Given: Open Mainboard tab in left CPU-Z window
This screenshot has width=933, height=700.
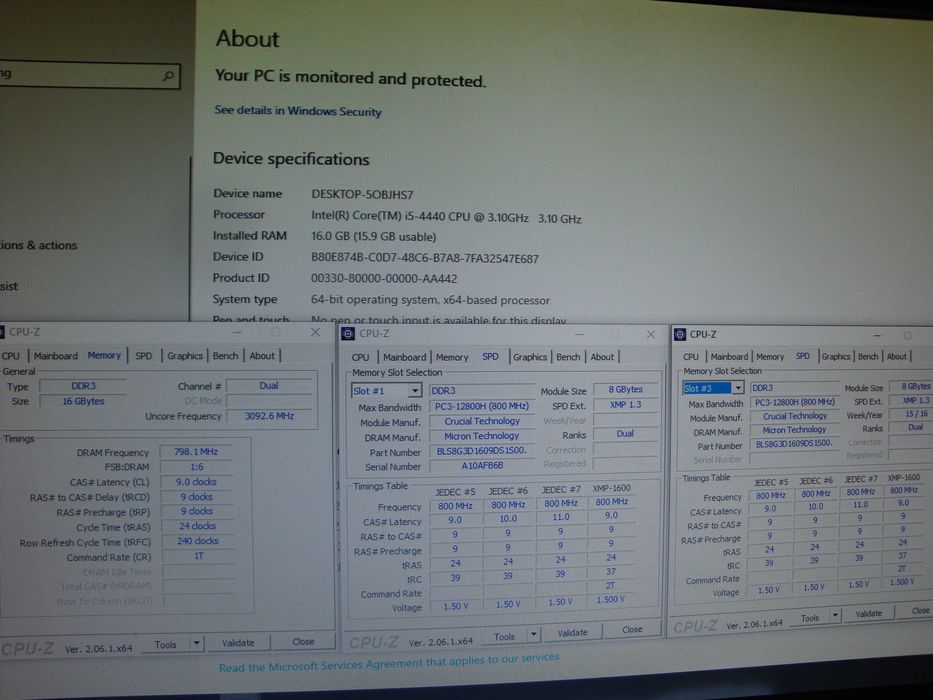Looking at the screenshot, I should 55,355.
